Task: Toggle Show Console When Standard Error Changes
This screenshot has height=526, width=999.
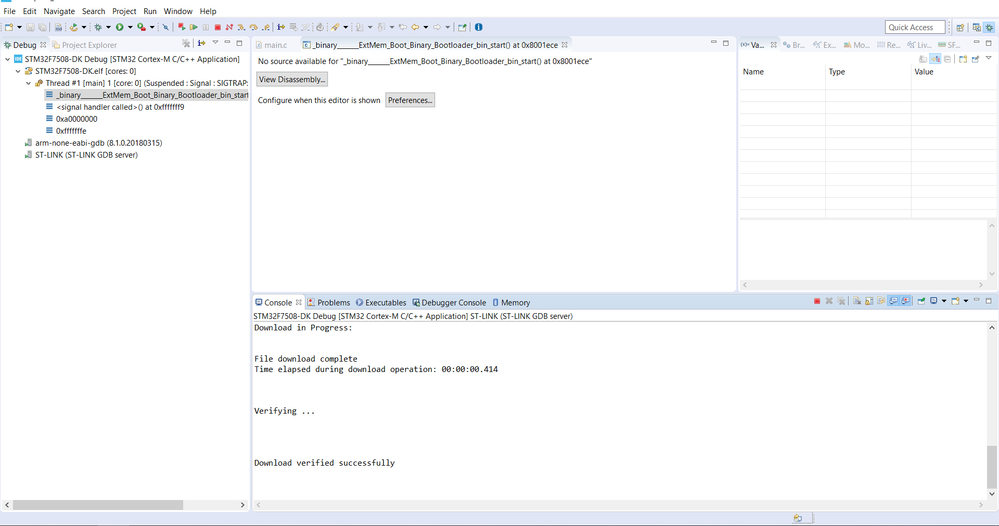Action: [x=905, y=301]
